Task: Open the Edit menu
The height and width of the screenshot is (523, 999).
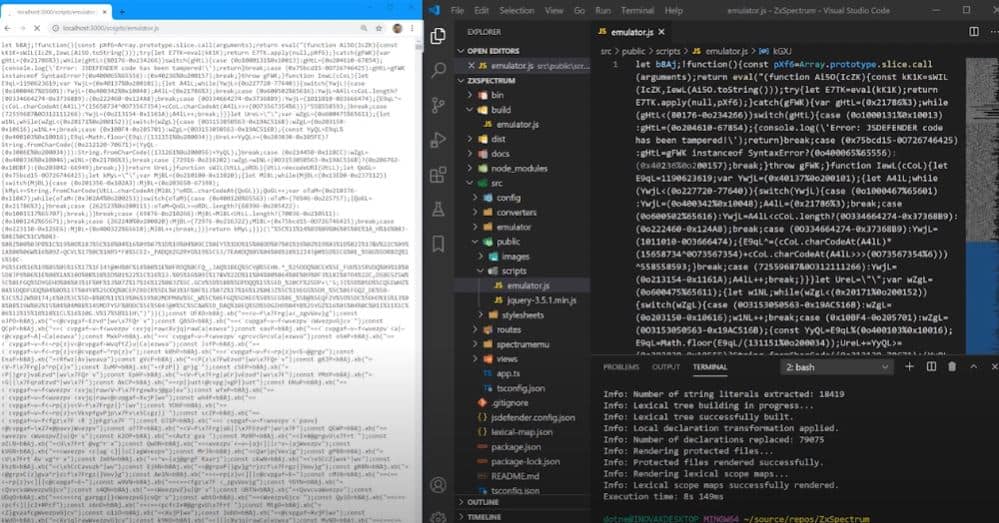Action: (482, 11)
